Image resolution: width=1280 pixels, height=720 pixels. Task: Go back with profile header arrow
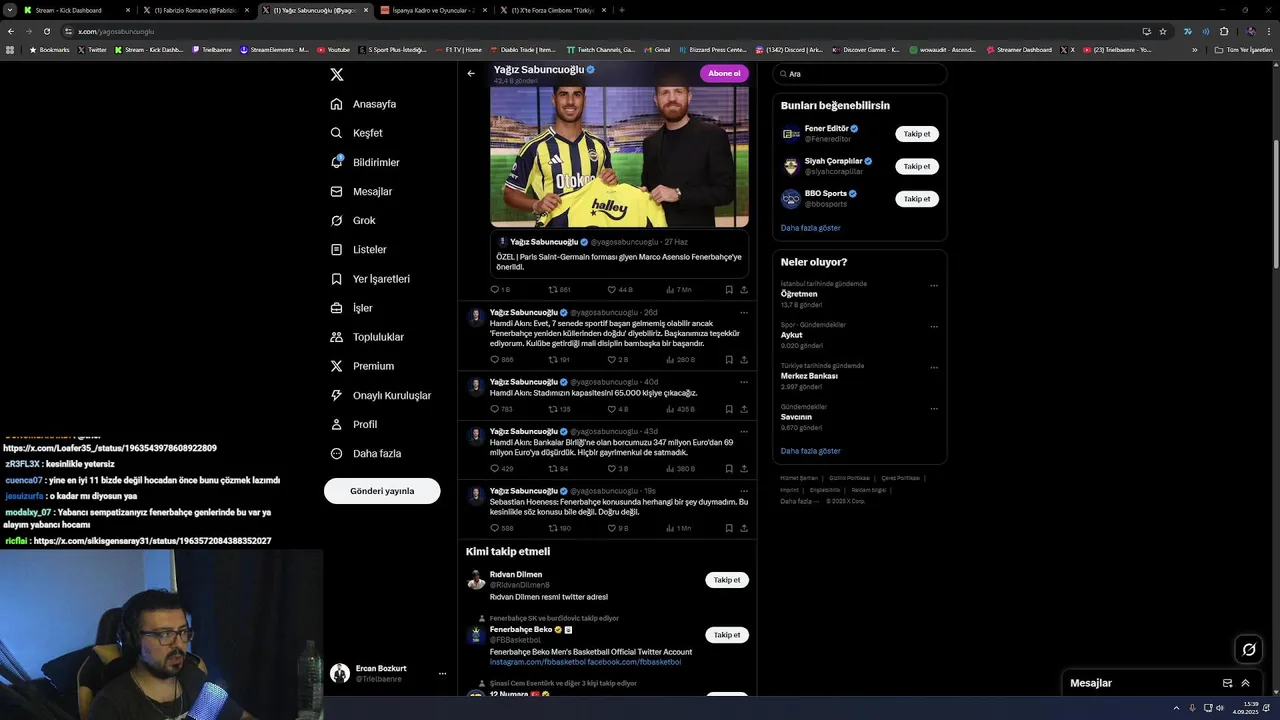coord(471,73)
